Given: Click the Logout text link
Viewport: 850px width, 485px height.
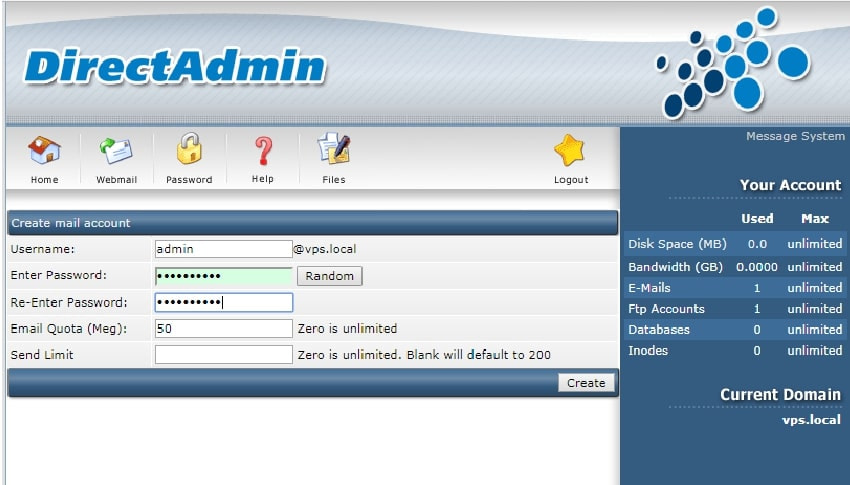Looking at the screenshot, I should [571, 180].
